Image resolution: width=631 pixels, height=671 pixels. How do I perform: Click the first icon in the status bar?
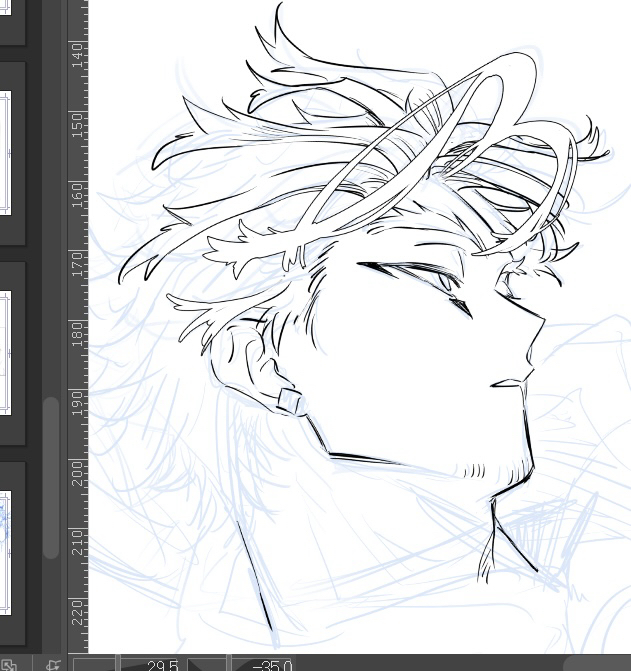click(x=9, y=663)
